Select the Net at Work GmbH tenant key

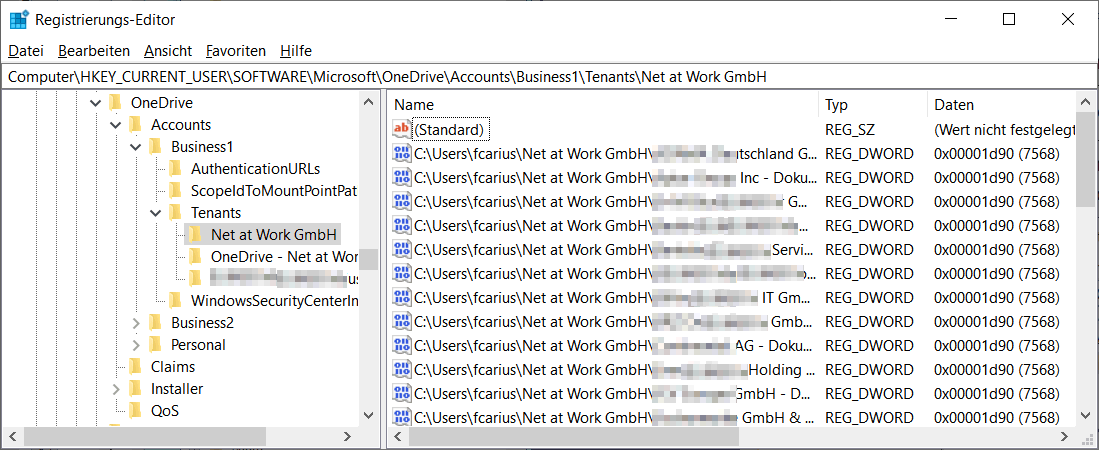275,234
